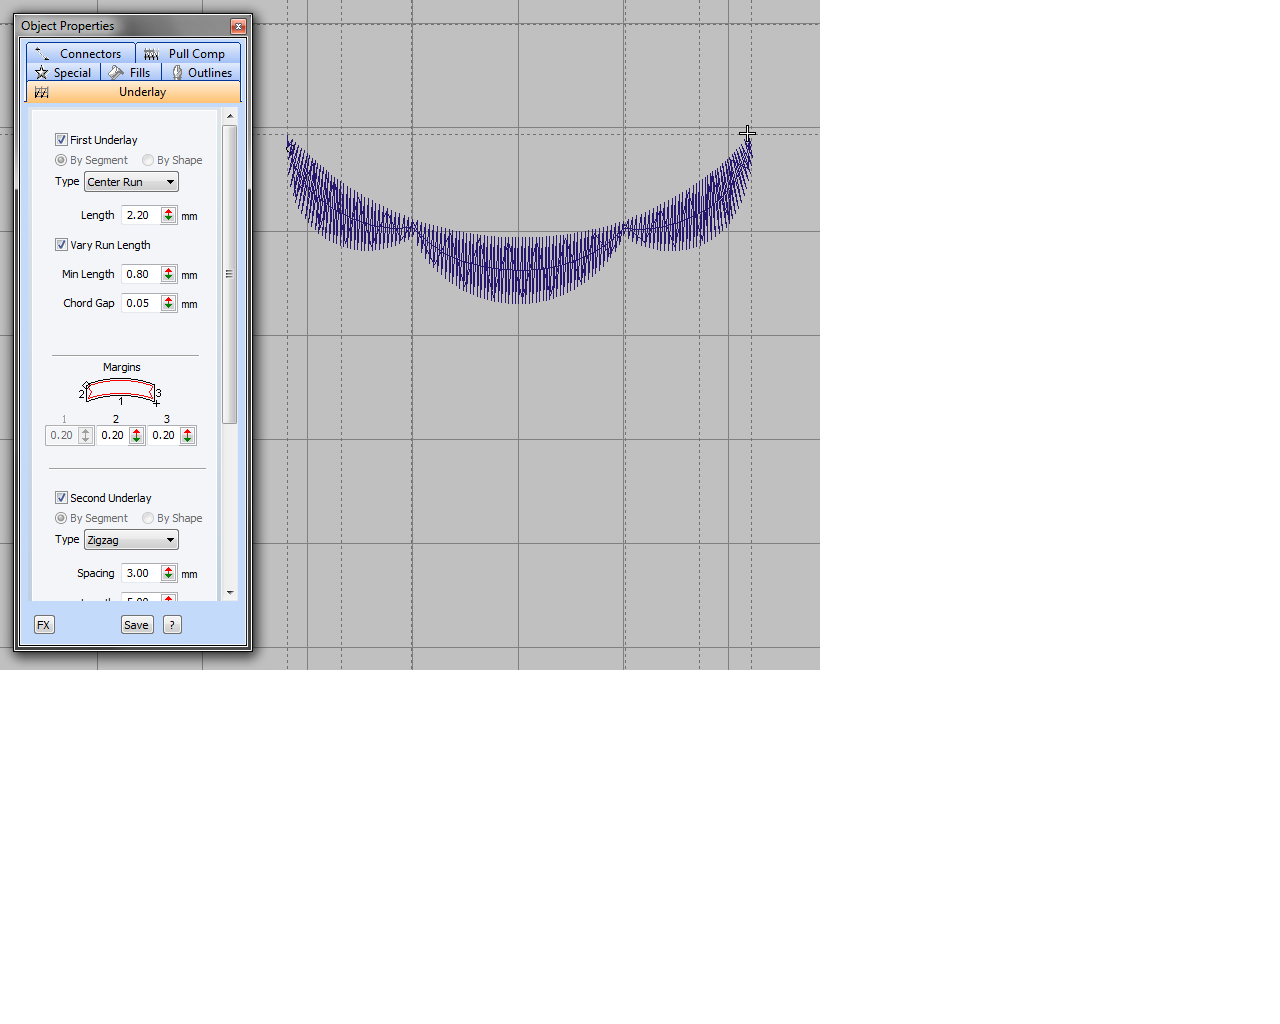Click the FX button
Screen dimensions: 1280x1024
(44, 625)
